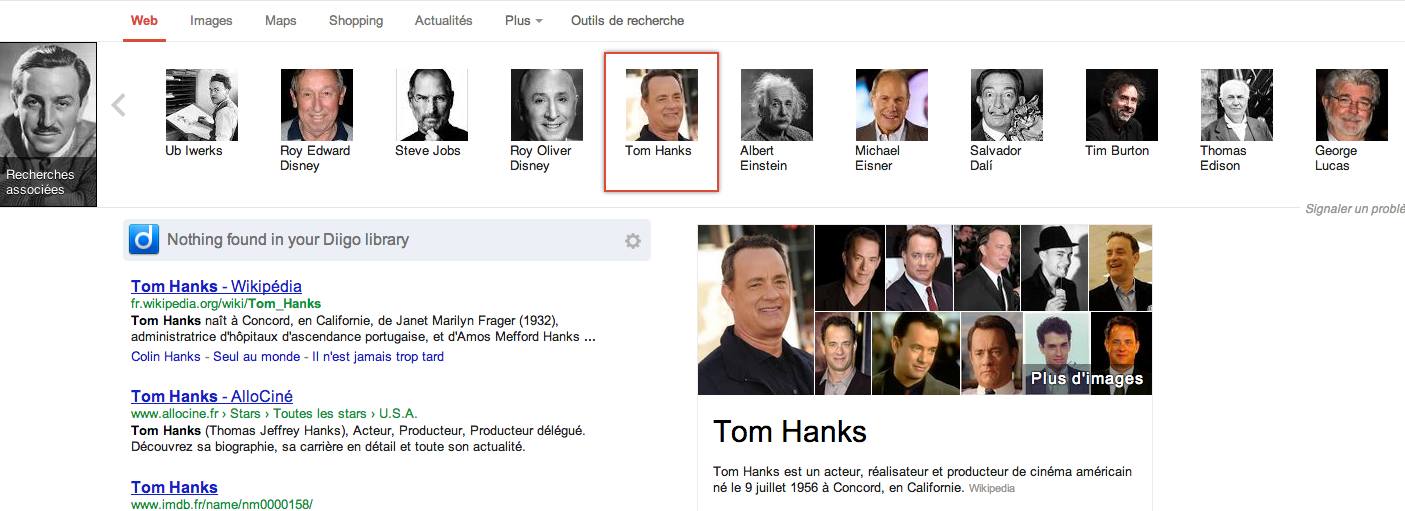The height and width of the screenshot is (511, 1405).
Task: Click the Albert Einstein name label
Action: pos(764,158)
